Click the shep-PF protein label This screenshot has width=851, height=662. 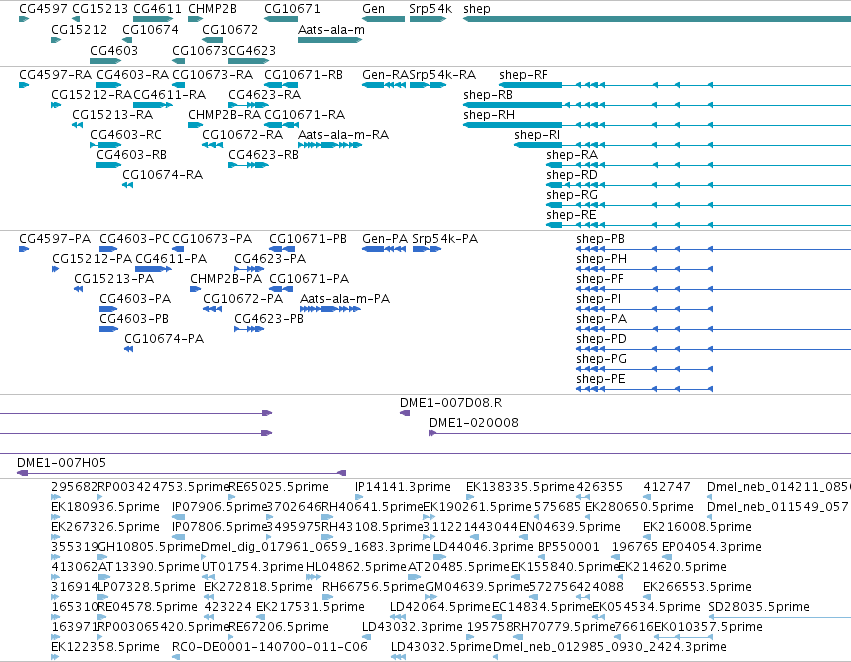[x=600, y=279]
